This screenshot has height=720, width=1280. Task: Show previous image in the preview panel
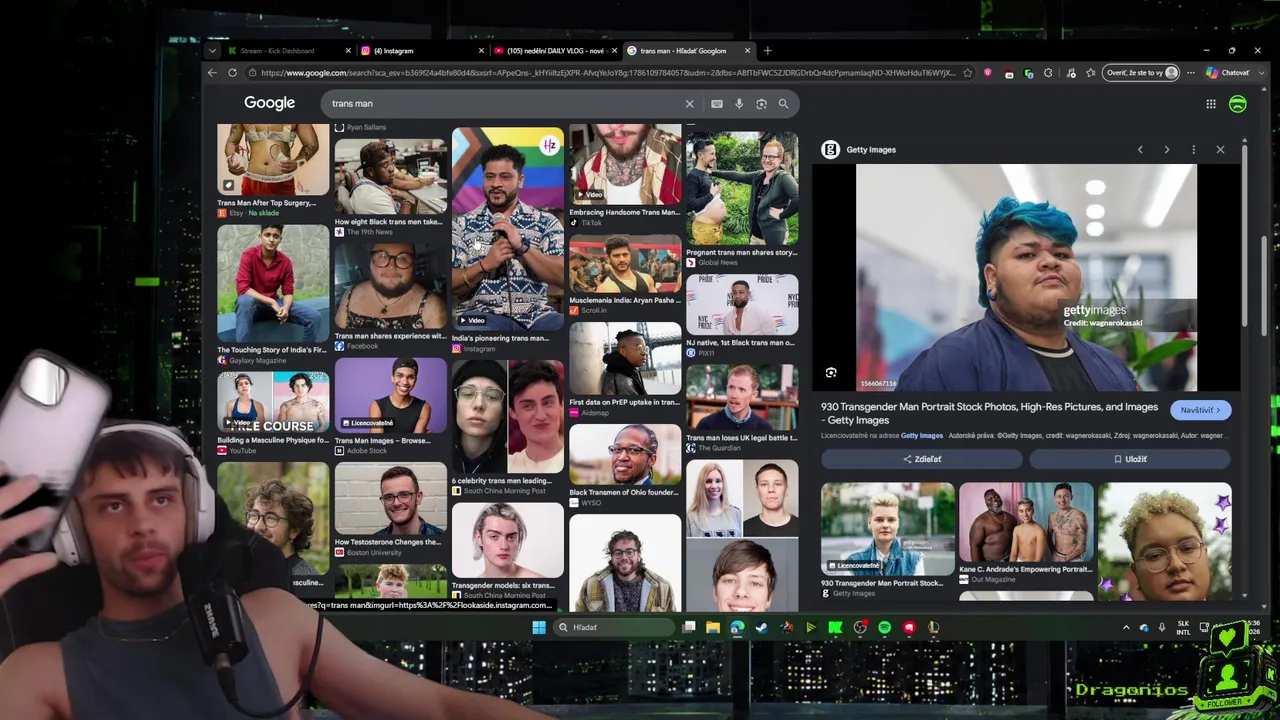[1140, 150]
